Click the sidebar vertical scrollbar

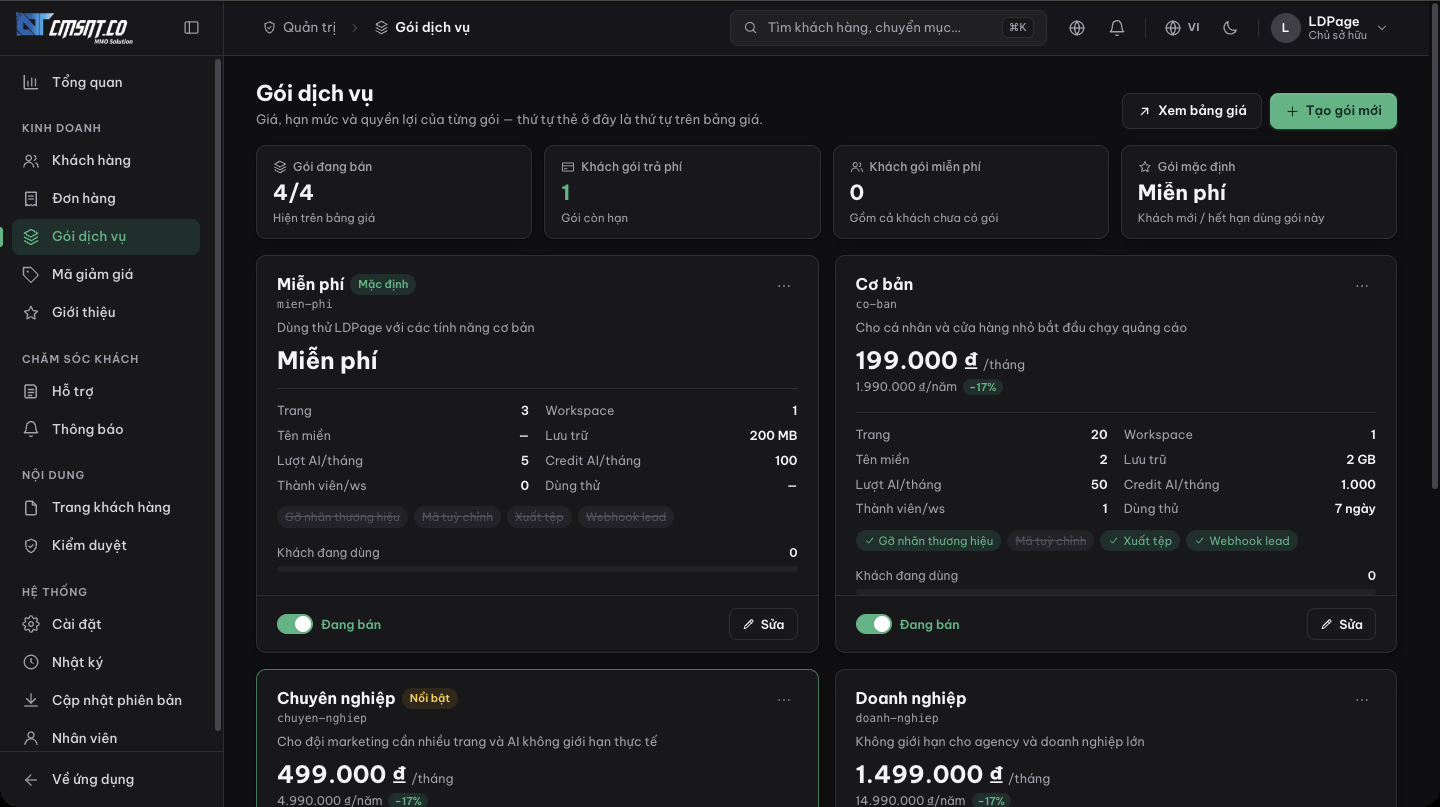click(218, 394)
